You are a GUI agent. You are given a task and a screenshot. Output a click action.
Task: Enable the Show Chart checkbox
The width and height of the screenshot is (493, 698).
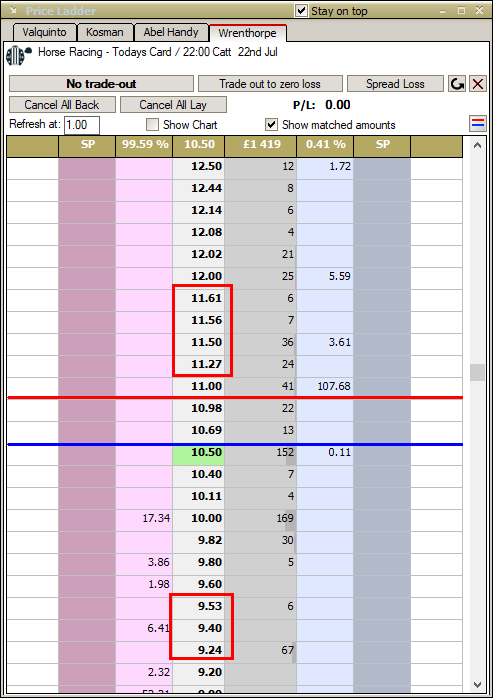[152, 125]
